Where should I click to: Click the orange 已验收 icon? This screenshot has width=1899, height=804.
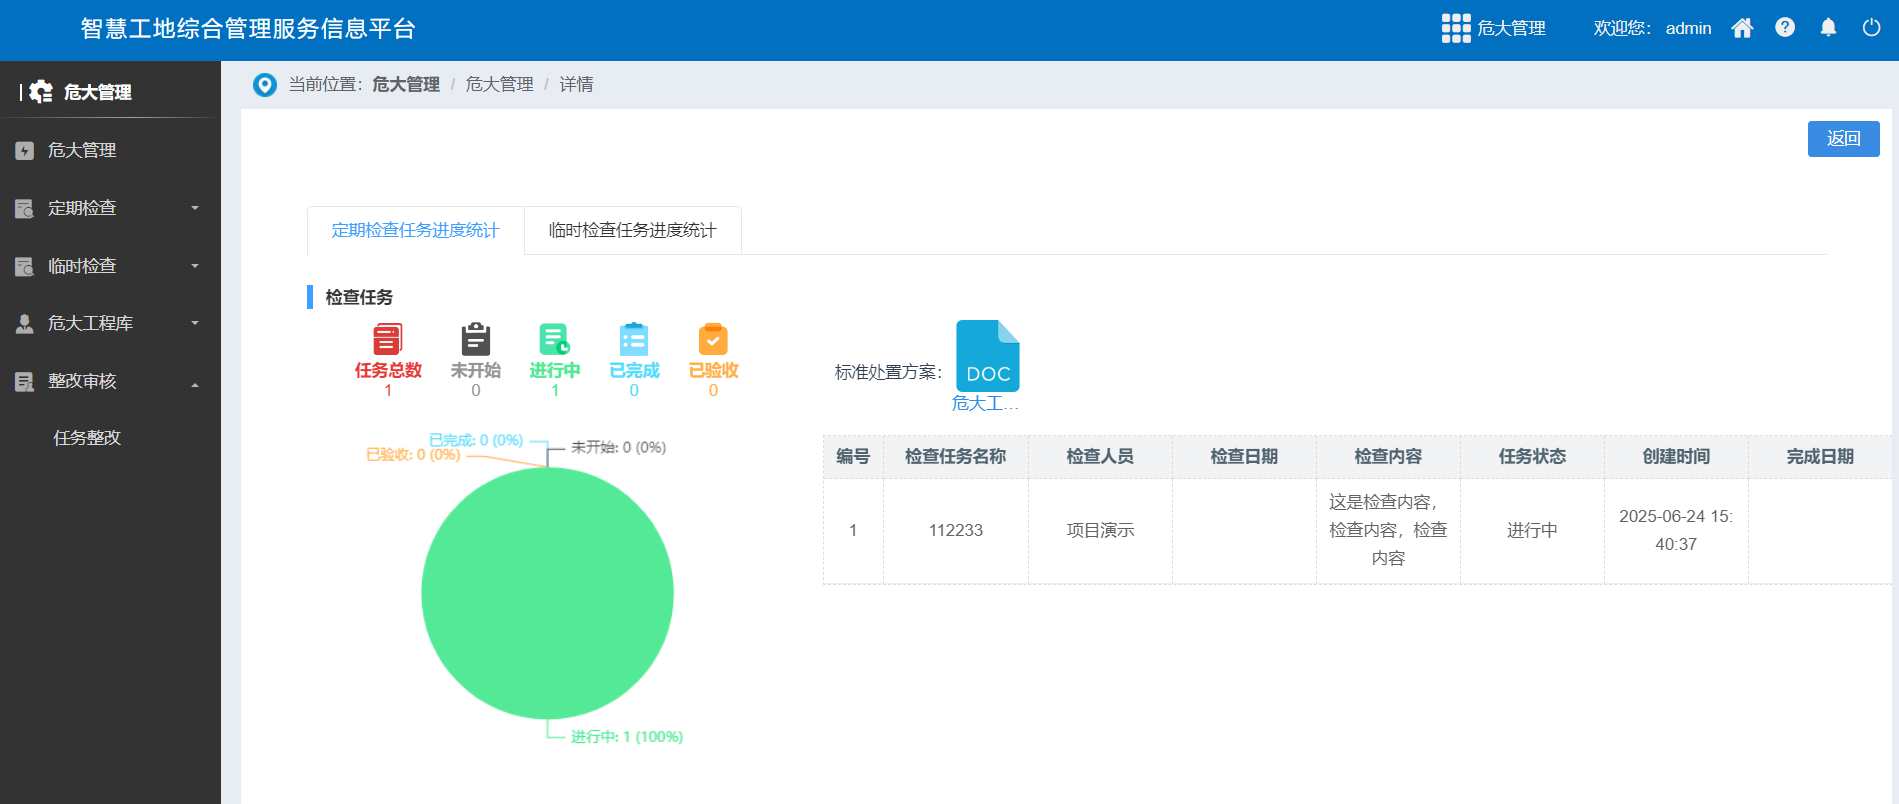pyautogui.click(x=713, y=340)
